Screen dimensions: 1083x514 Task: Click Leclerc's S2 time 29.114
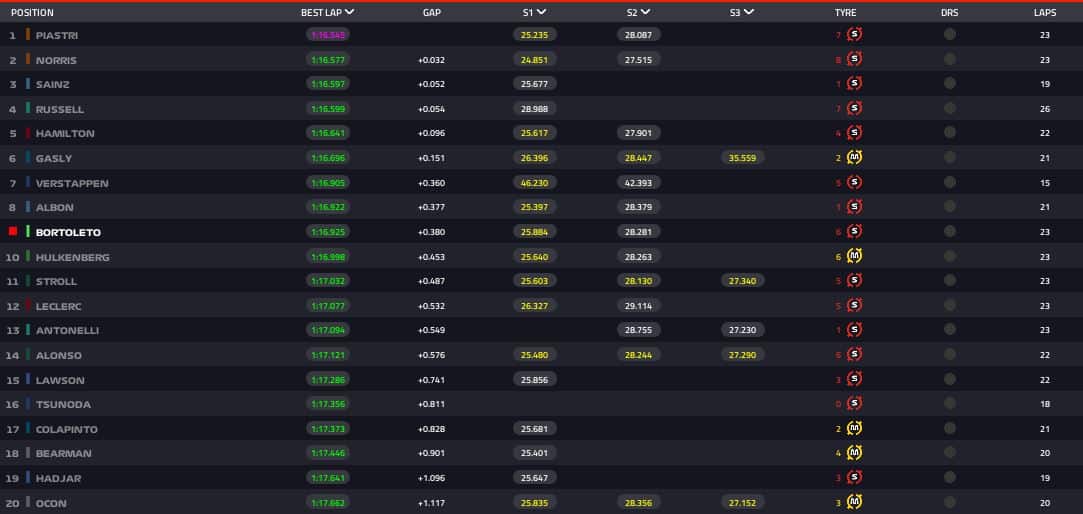tap(639, 305)
